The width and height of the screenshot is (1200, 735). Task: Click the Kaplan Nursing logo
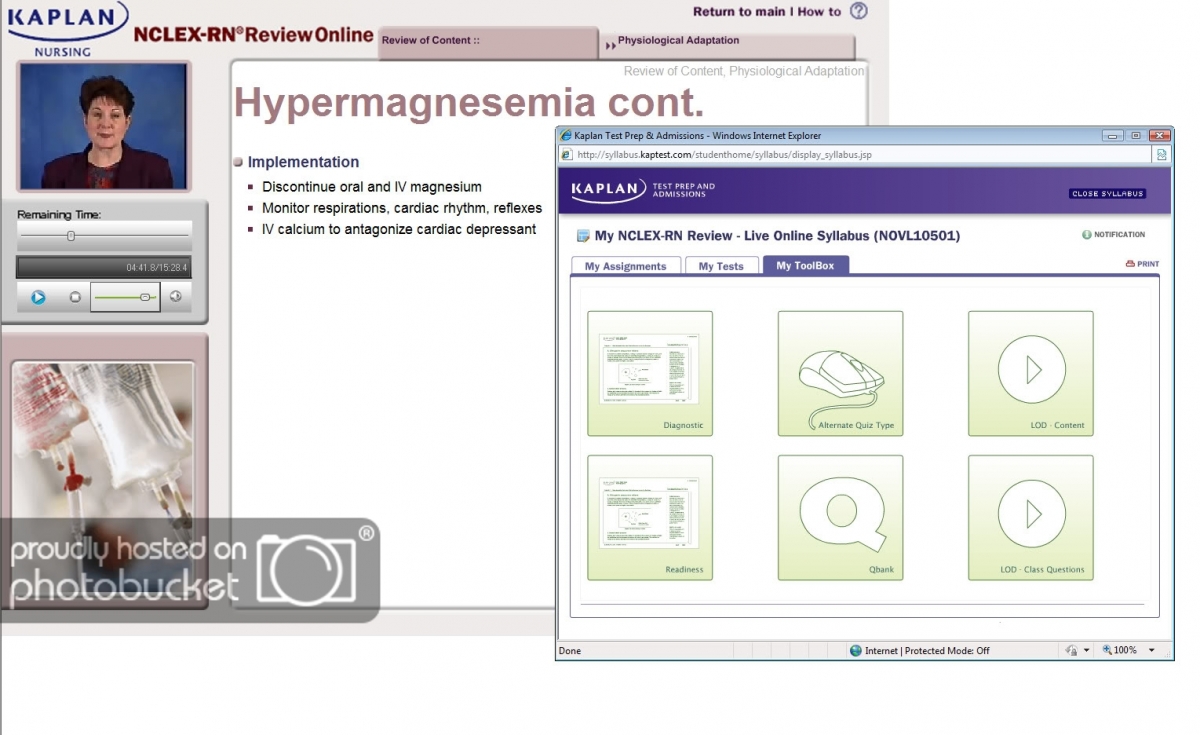(x=67, y=28)
